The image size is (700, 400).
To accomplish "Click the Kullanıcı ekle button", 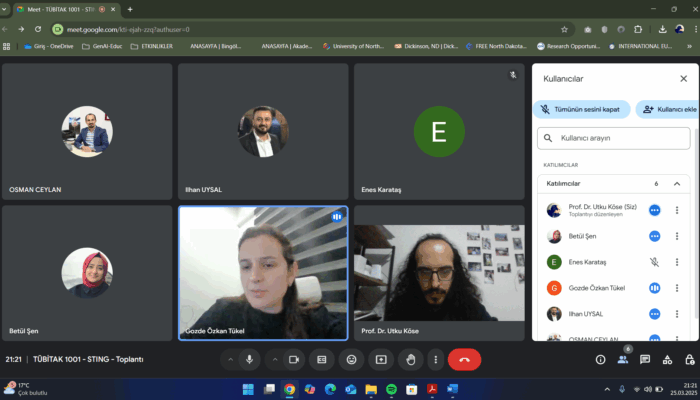I will 667,109.
